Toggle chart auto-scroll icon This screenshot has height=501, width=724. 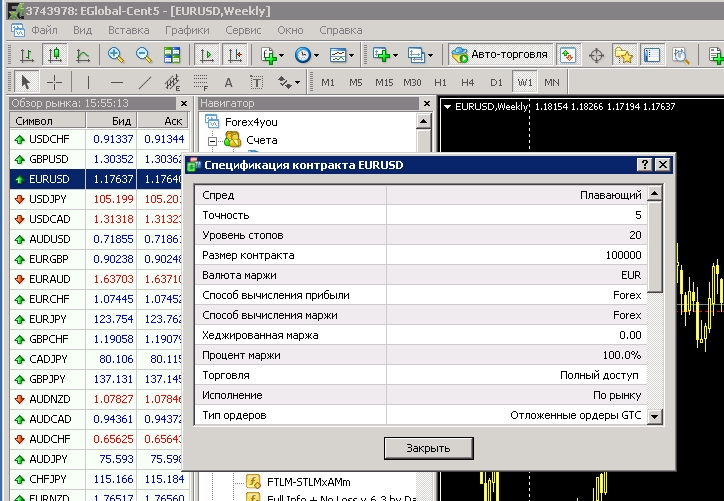(x=206, y=55)
